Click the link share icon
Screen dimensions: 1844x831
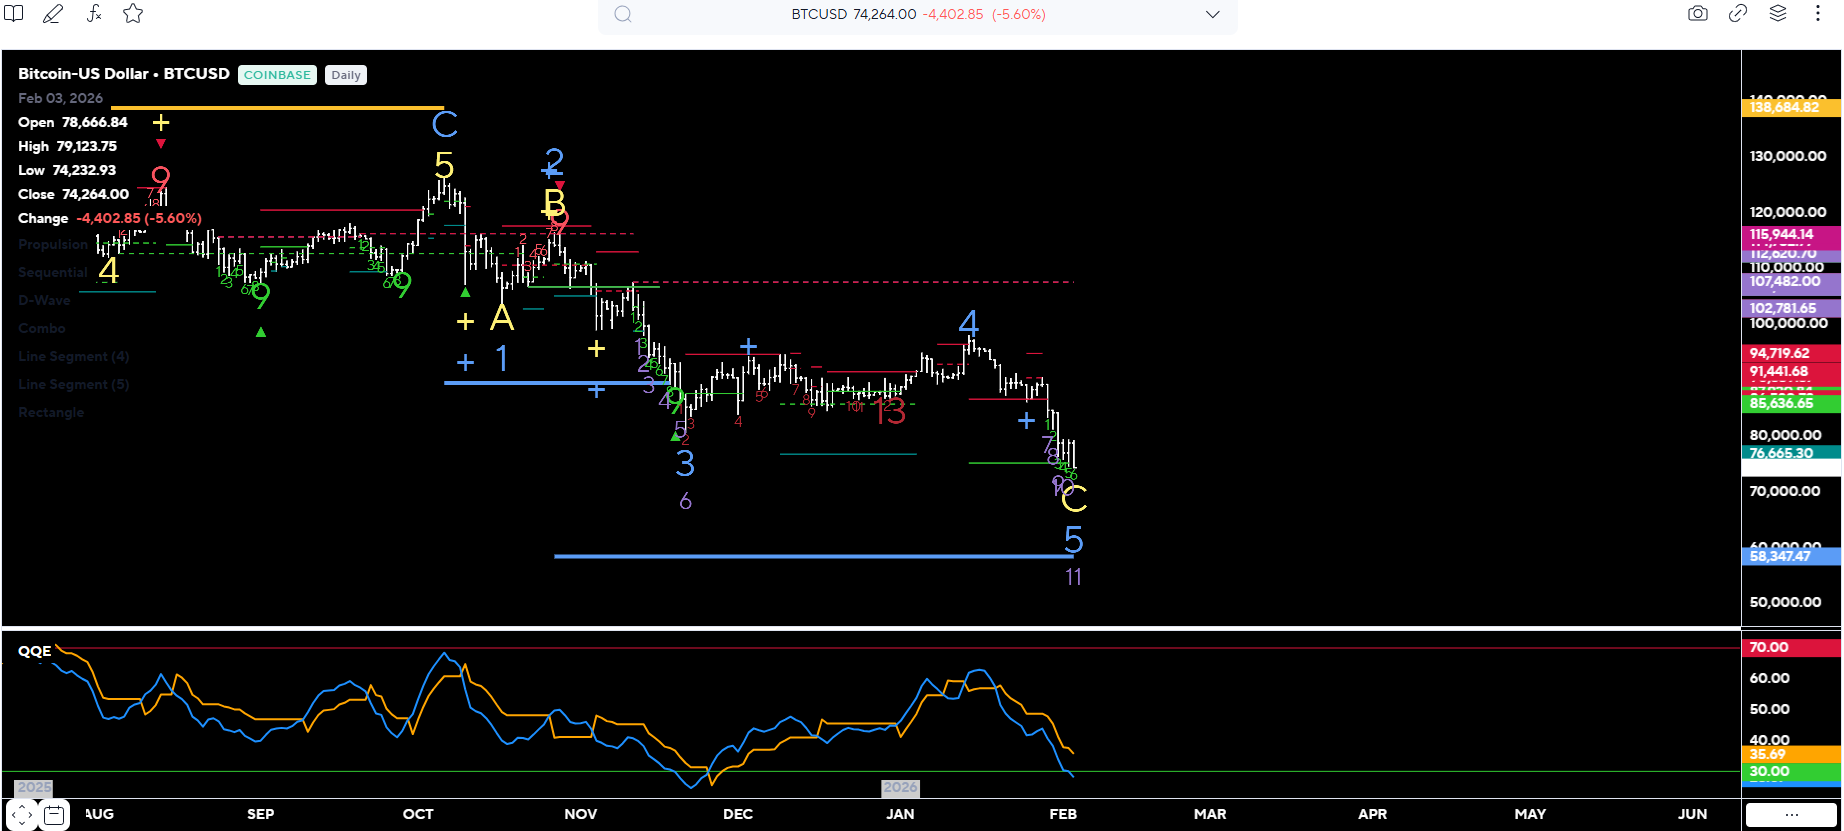pos(1738,14)
